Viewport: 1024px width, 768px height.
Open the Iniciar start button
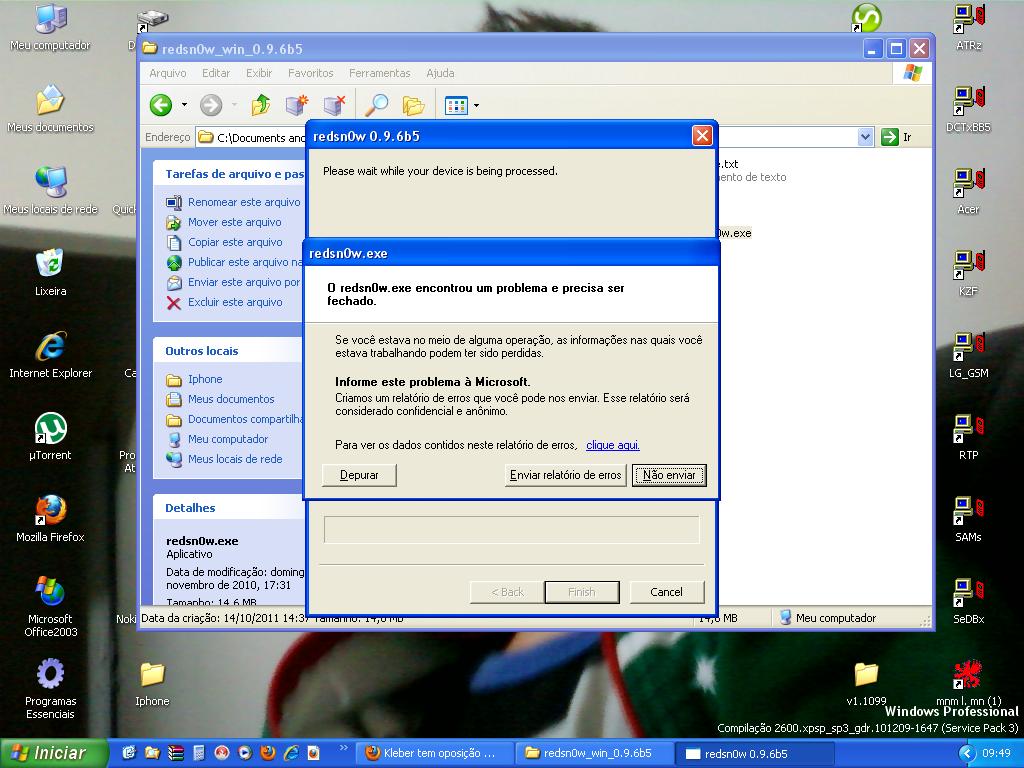coord(54,753)
